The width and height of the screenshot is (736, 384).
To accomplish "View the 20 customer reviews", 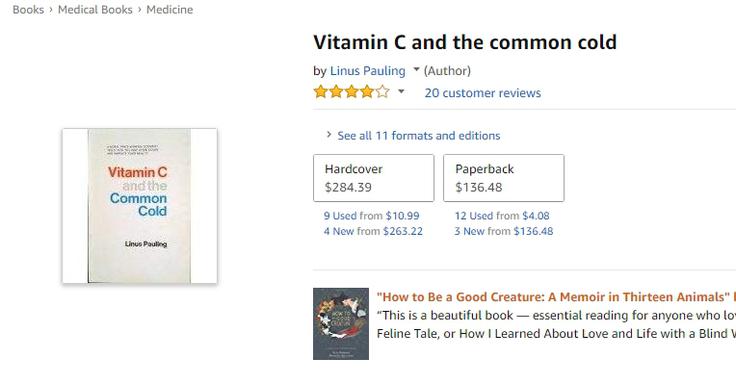I will [483, 93].
